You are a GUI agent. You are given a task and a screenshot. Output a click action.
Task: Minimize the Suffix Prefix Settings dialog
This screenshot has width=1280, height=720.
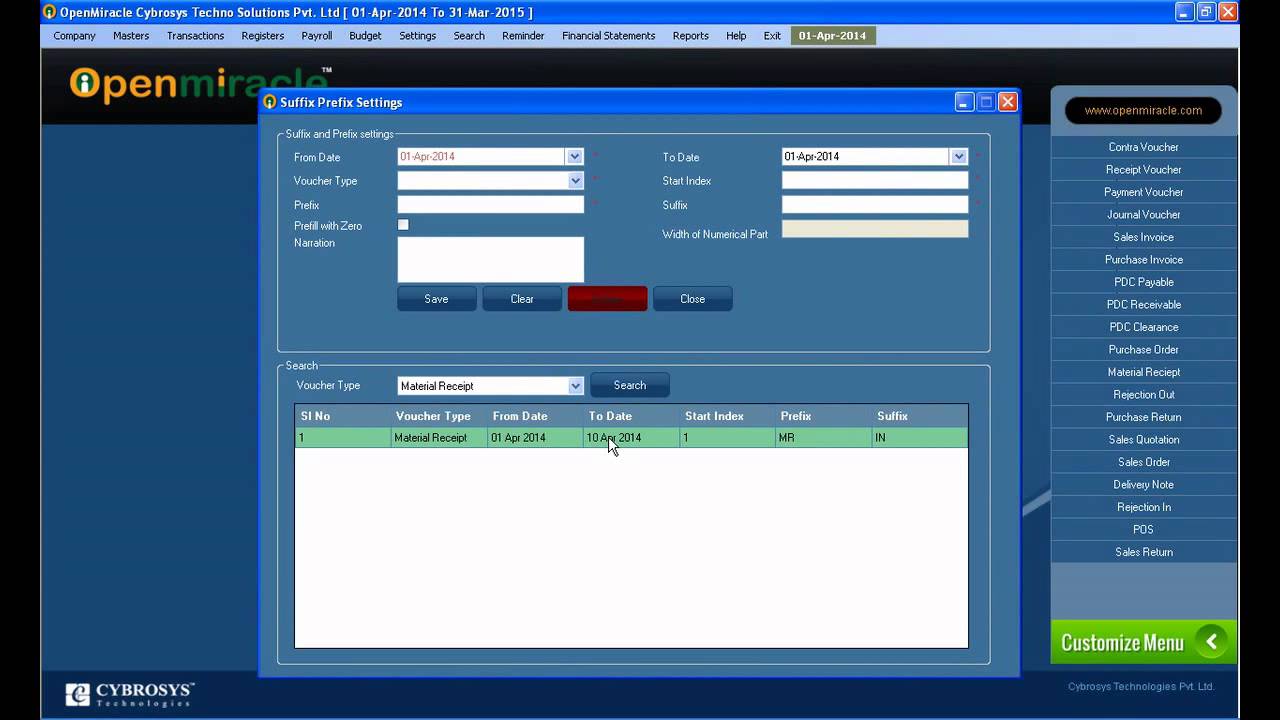pyautogui.click(x=964, y=102)
